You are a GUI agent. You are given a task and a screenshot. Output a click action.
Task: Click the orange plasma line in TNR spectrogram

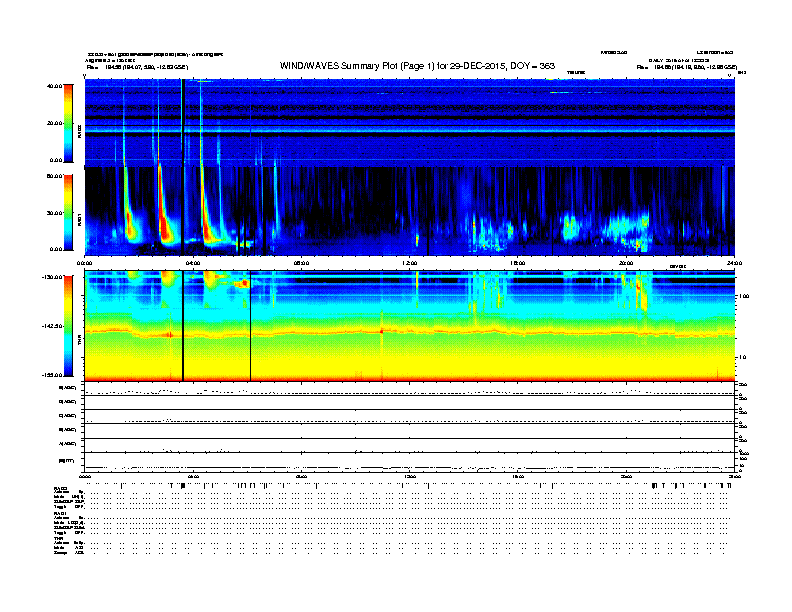click(450, 329)
